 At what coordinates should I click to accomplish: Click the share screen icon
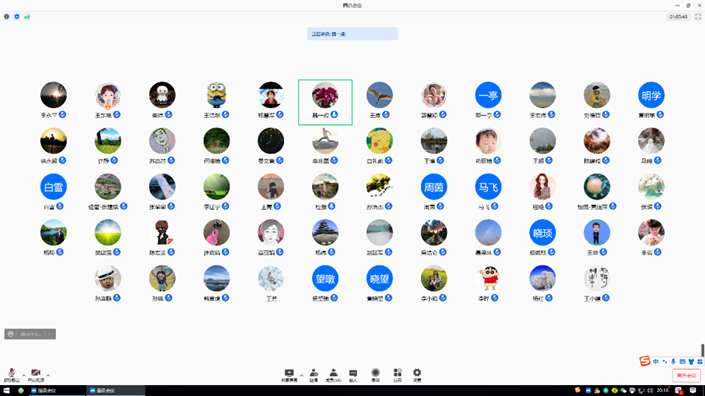[289, 373]
